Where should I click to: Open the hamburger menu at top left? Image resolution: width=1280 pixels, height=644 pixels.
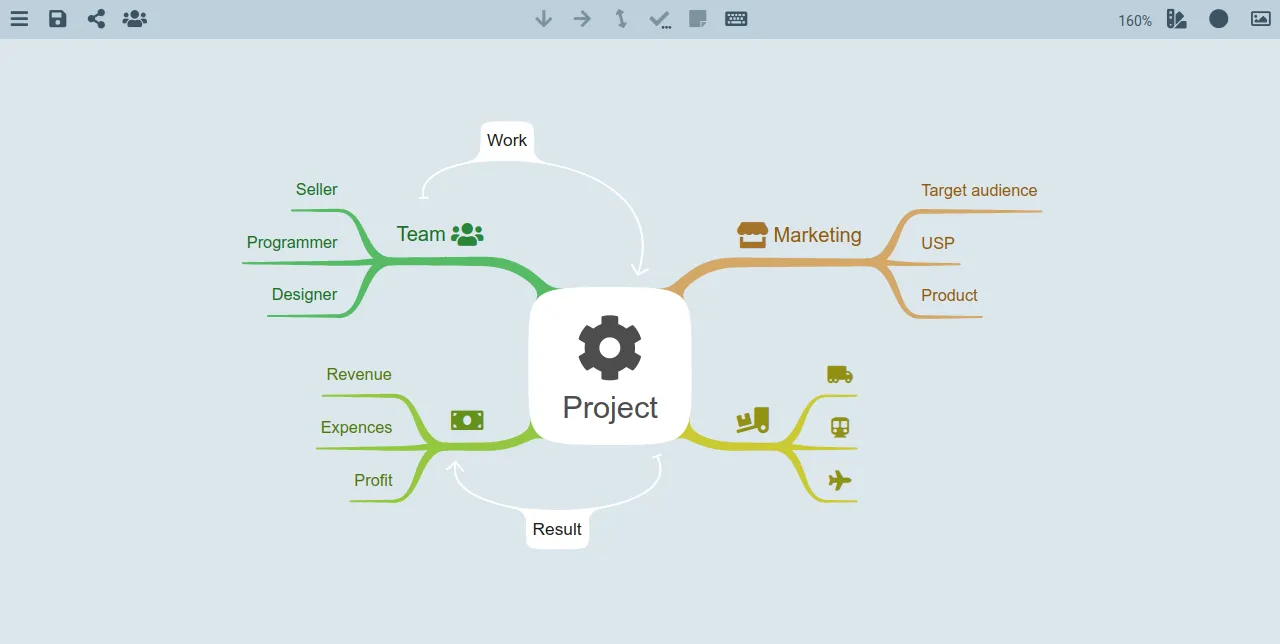[19, 18]
